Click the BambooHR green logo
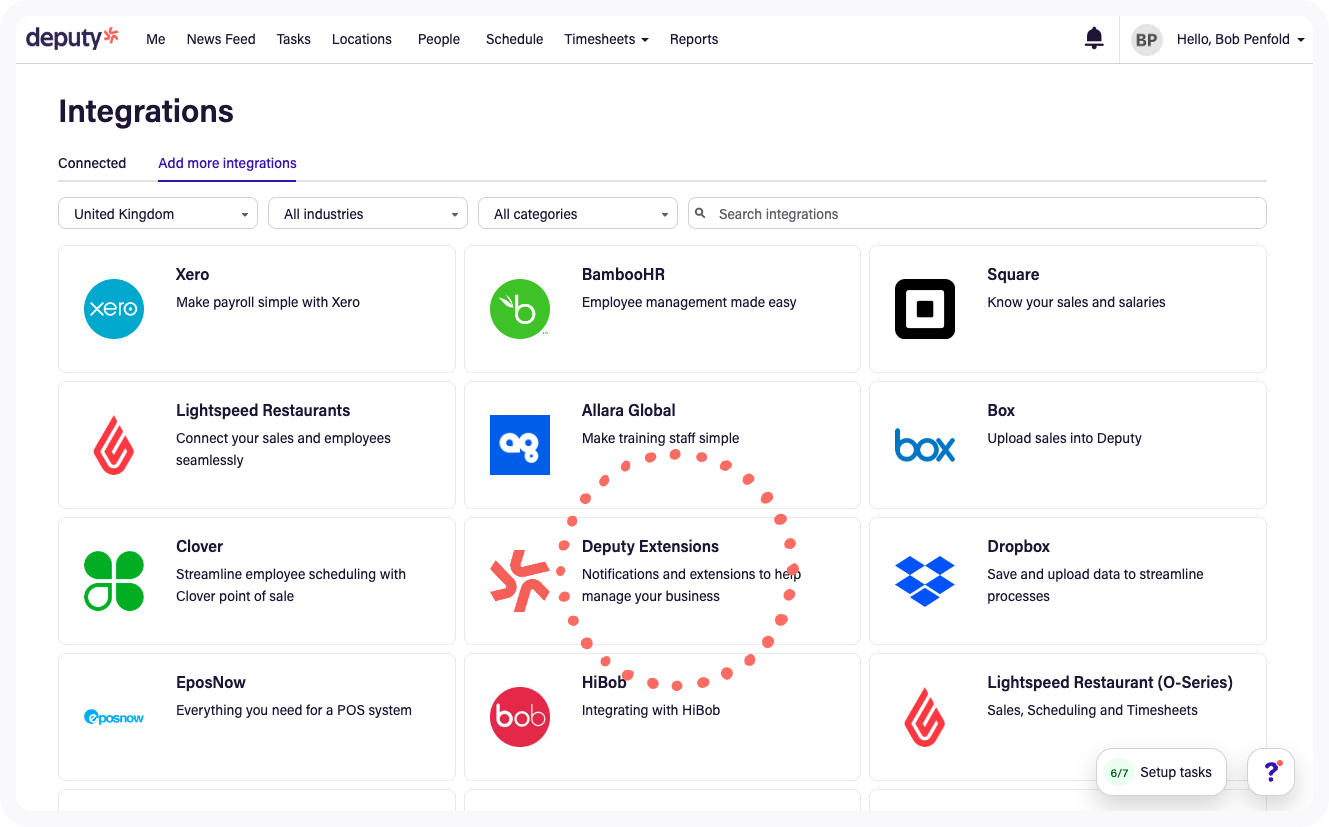 click(520, 309)
